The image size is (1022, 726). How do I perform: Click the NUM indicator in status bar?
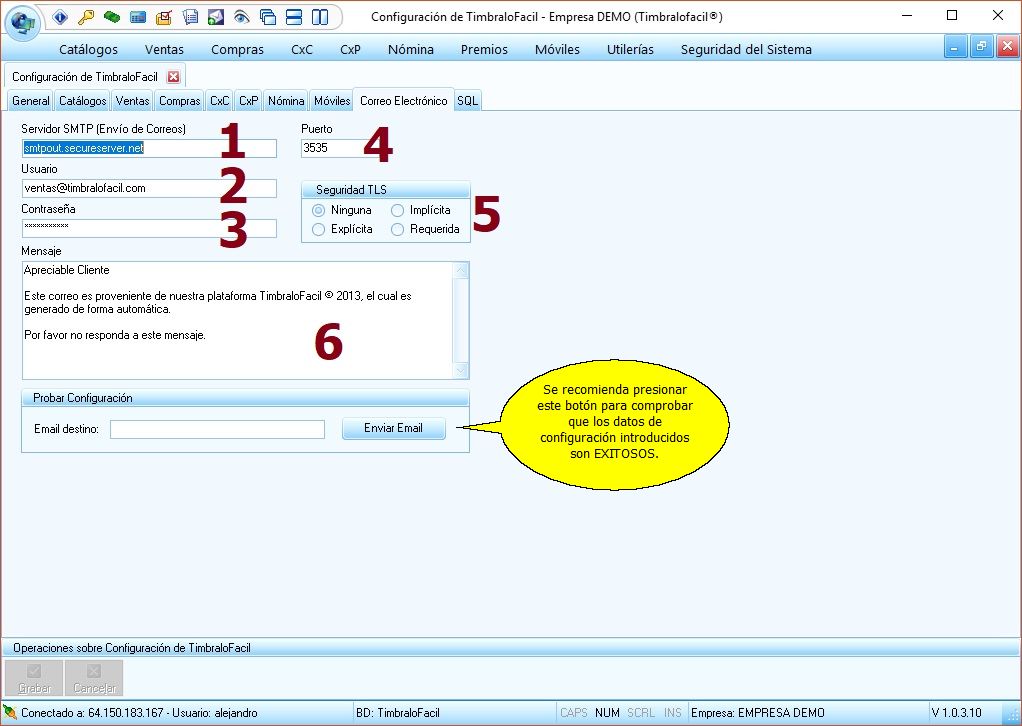click(x=607, y=713)
